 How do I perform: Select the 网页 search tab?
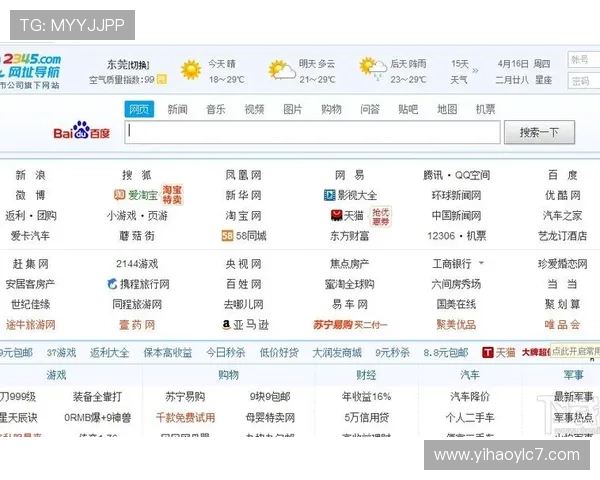(x=139, y=109)
